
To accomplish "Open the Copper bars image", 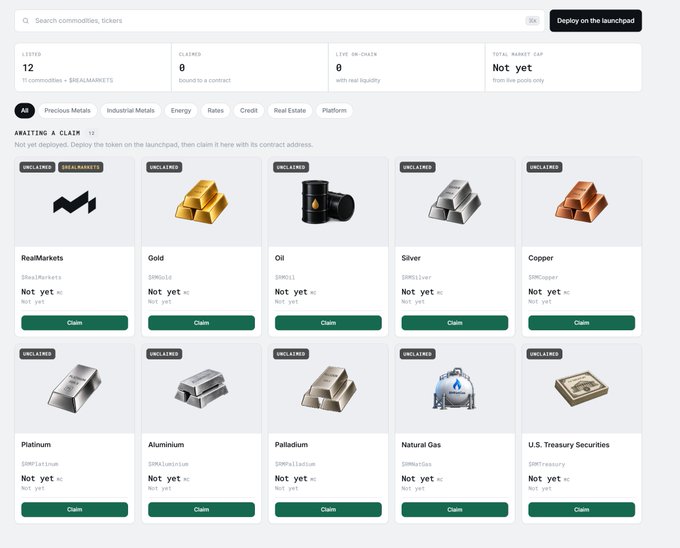I will point(582,202).
